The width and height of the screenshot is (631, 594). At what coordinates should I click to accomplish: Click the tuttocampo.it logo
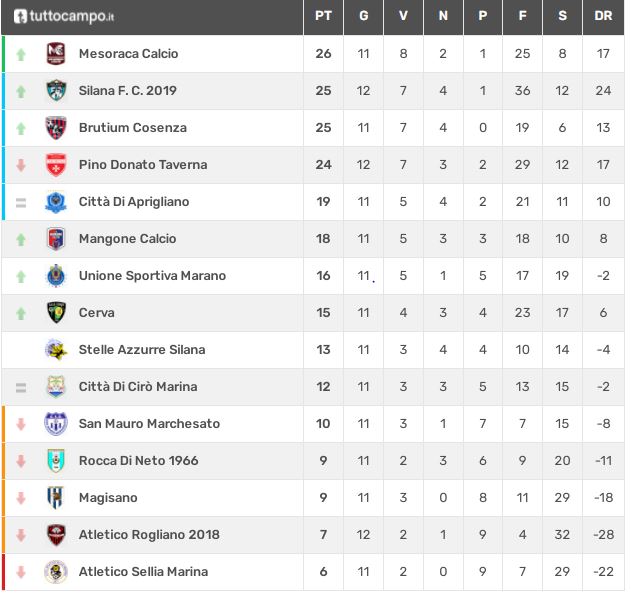point(64,16)
